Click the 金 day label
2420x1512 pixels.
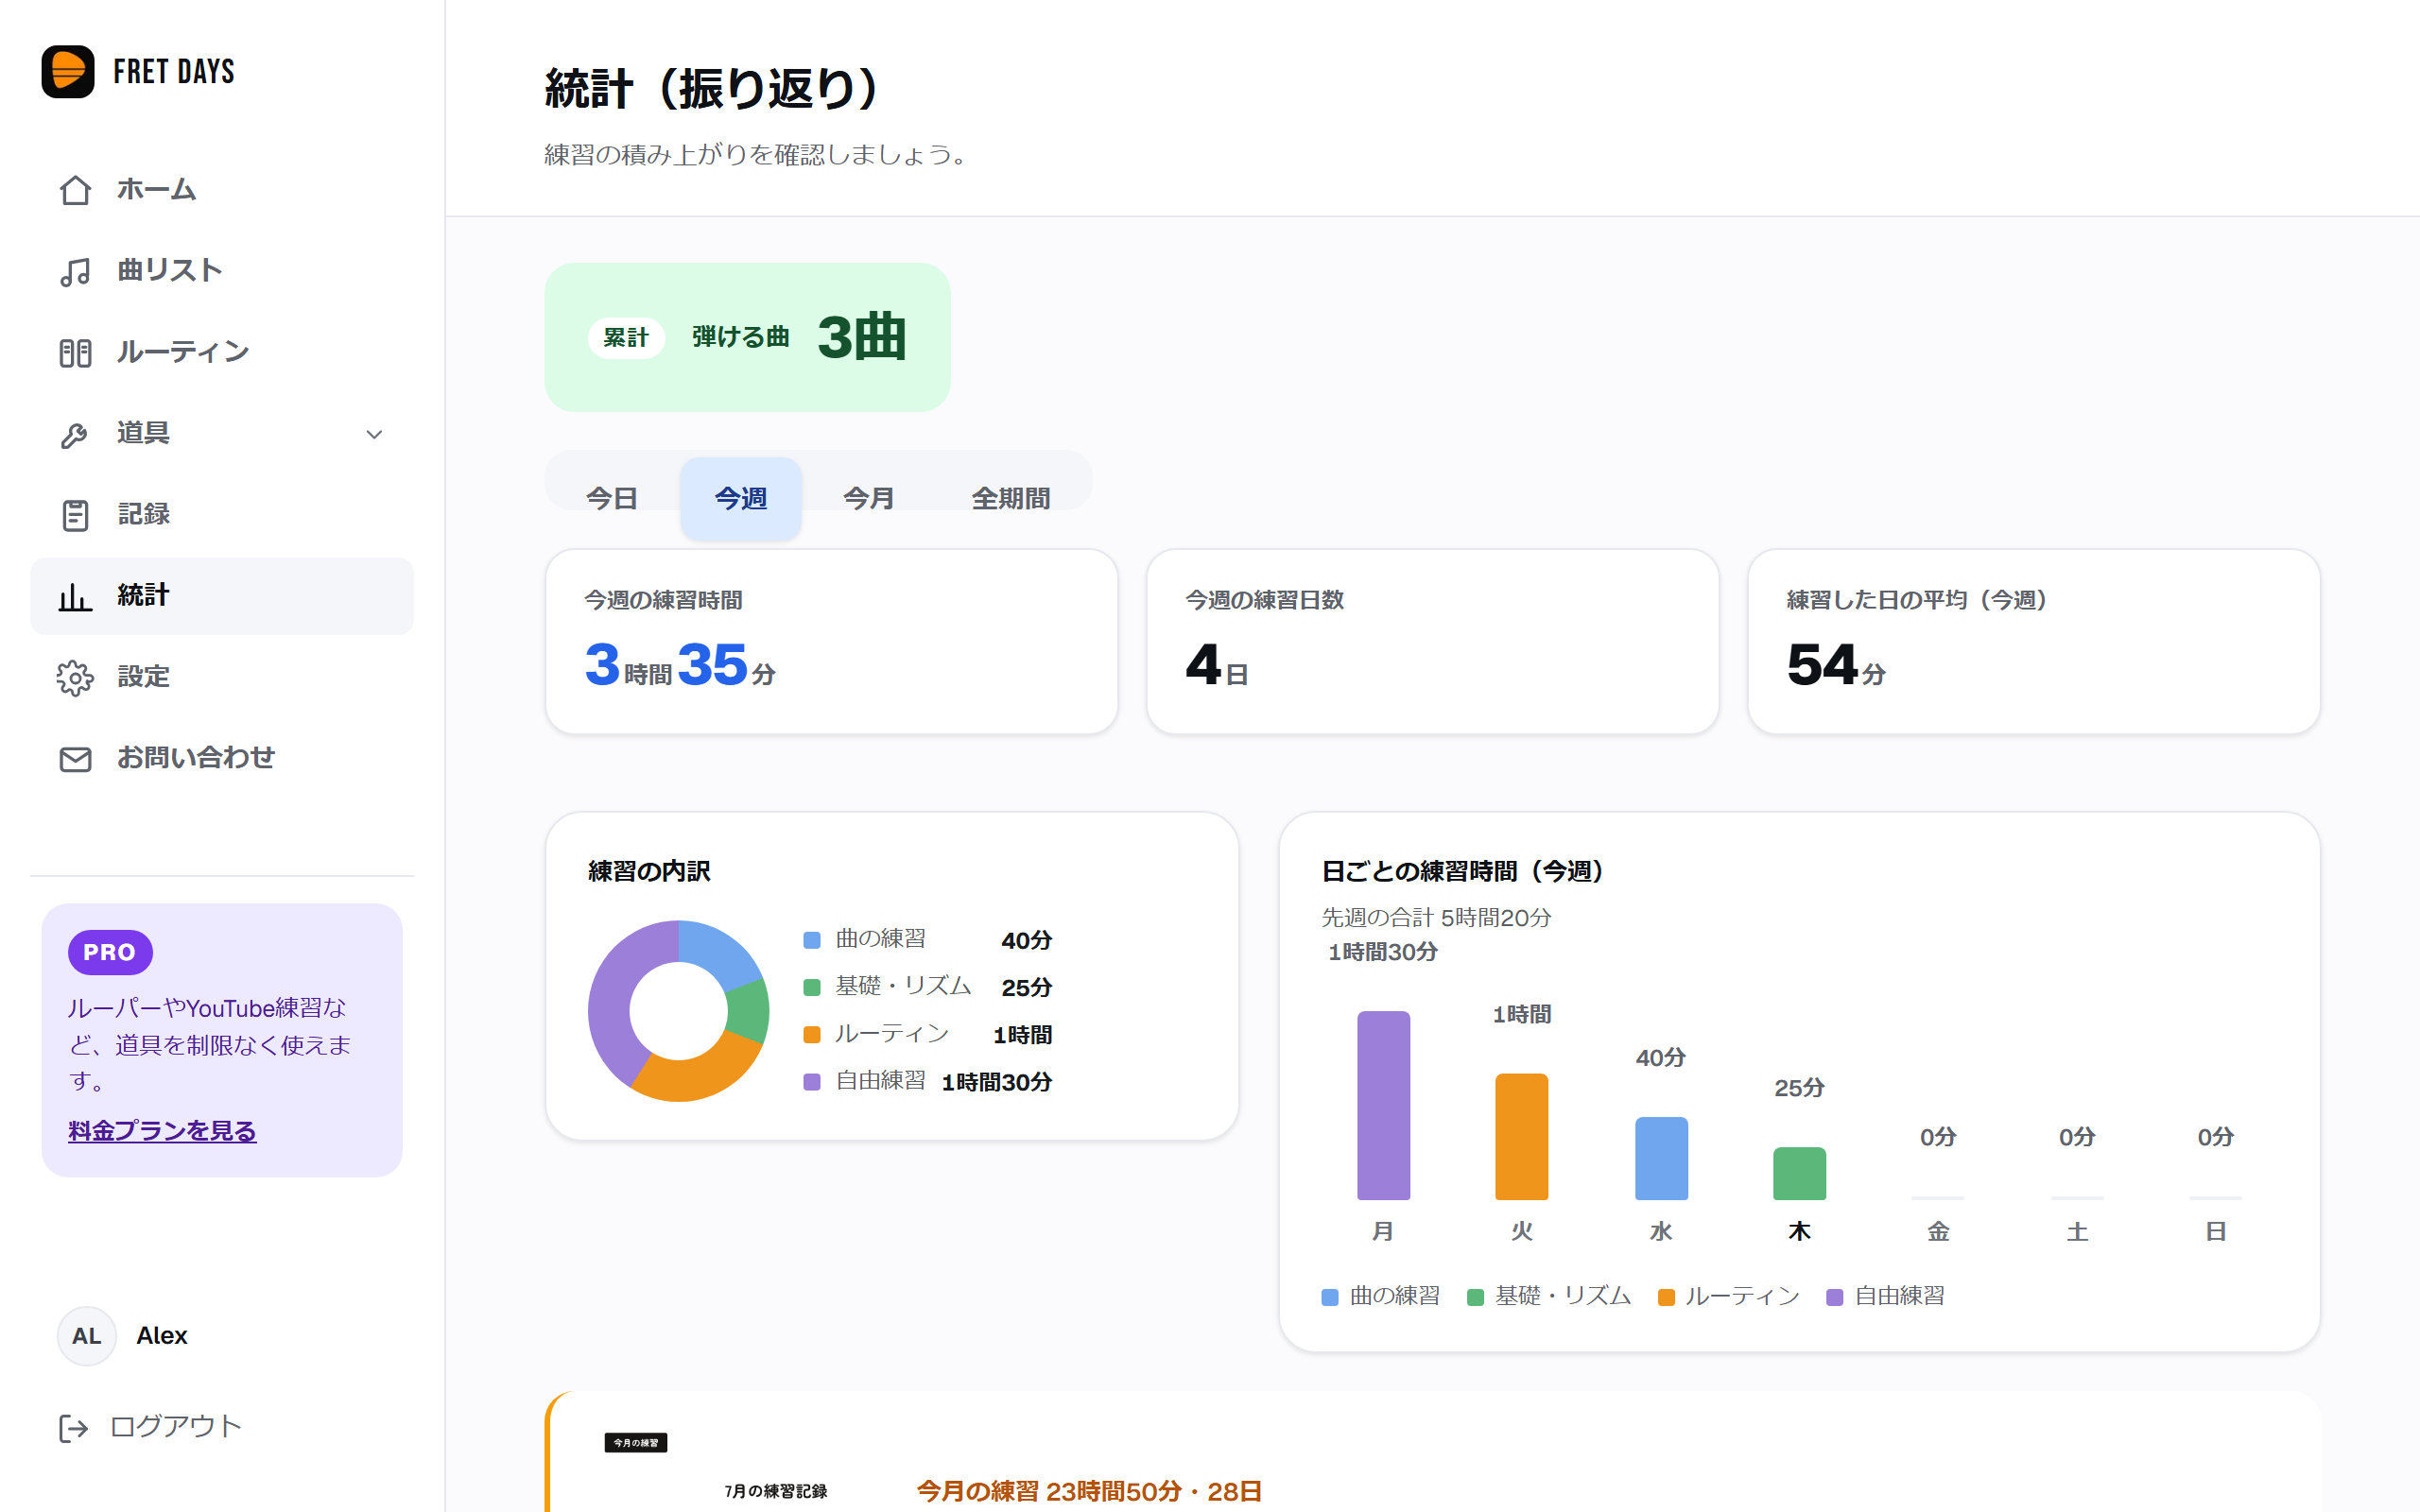coord(1938,1231)
